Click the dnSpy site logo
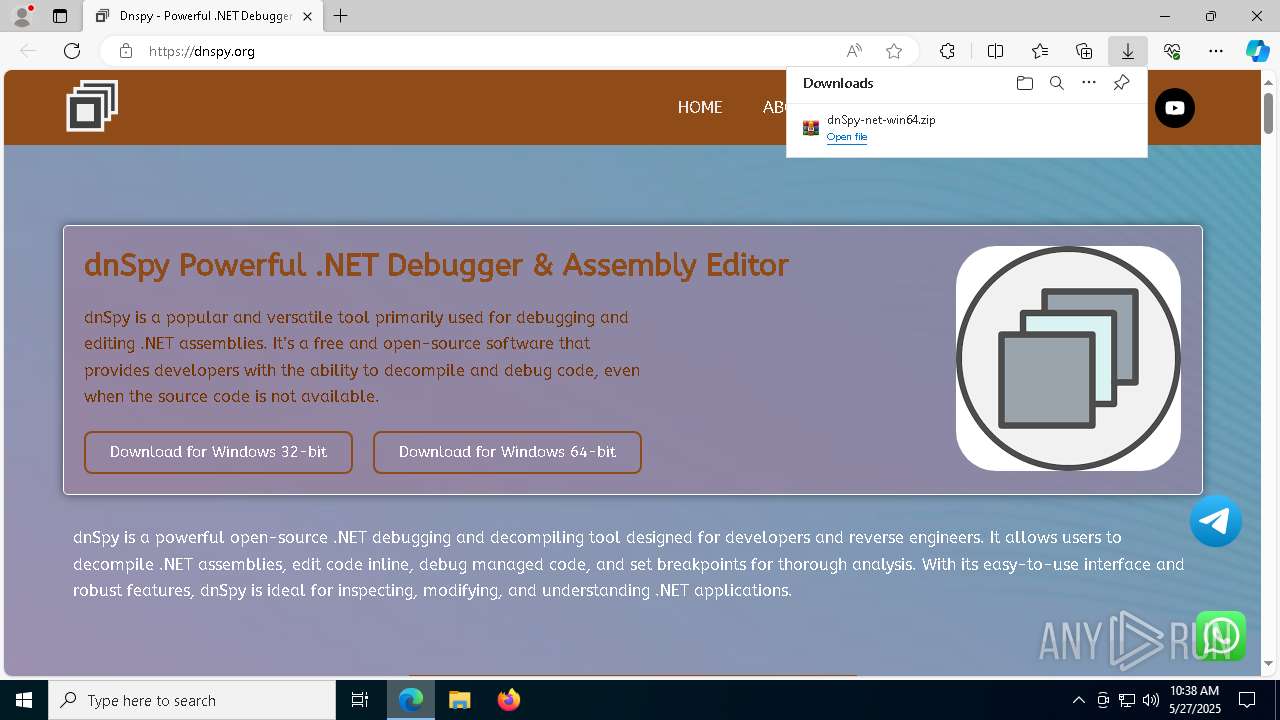Viewport: 1280px width, 720px height. 92,106
